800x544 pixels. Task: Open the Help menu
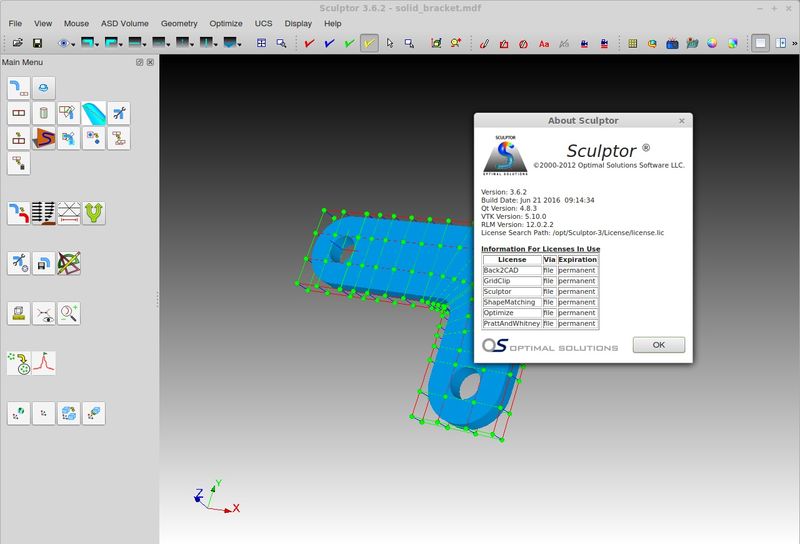[x=333, y=23]
